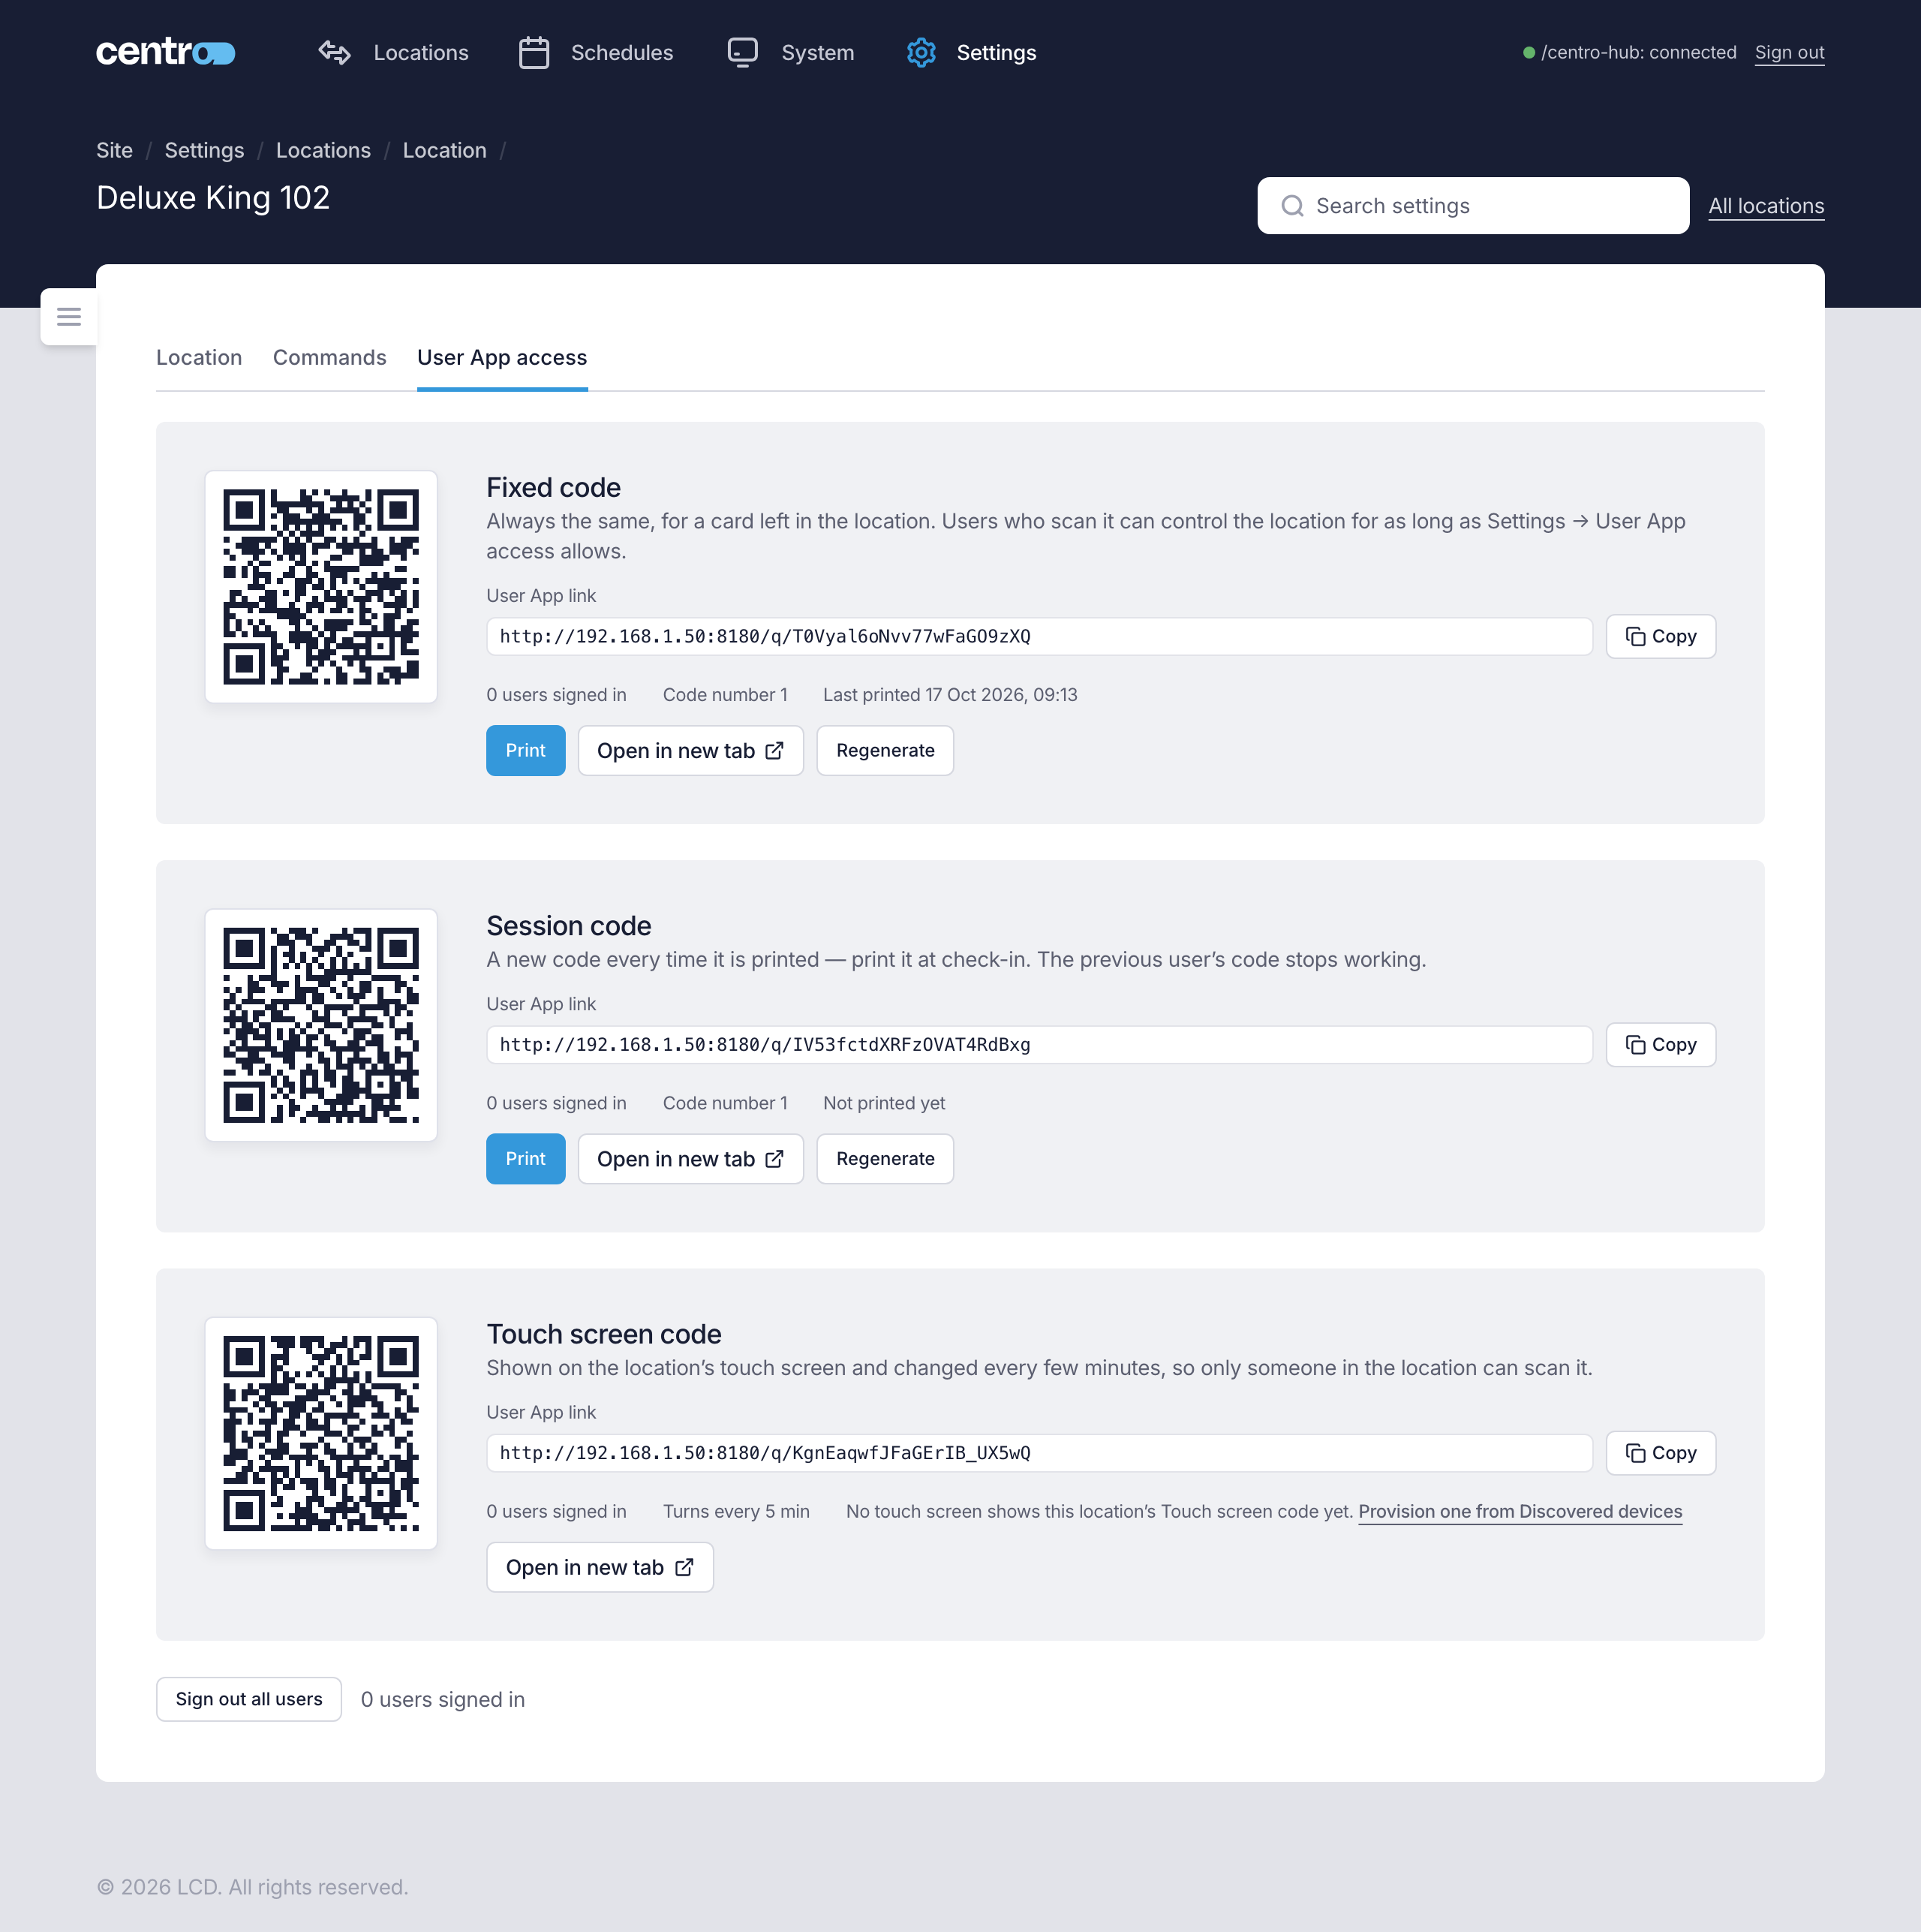
Task: Print the Fixed code
Action: [x=526, y=751]
